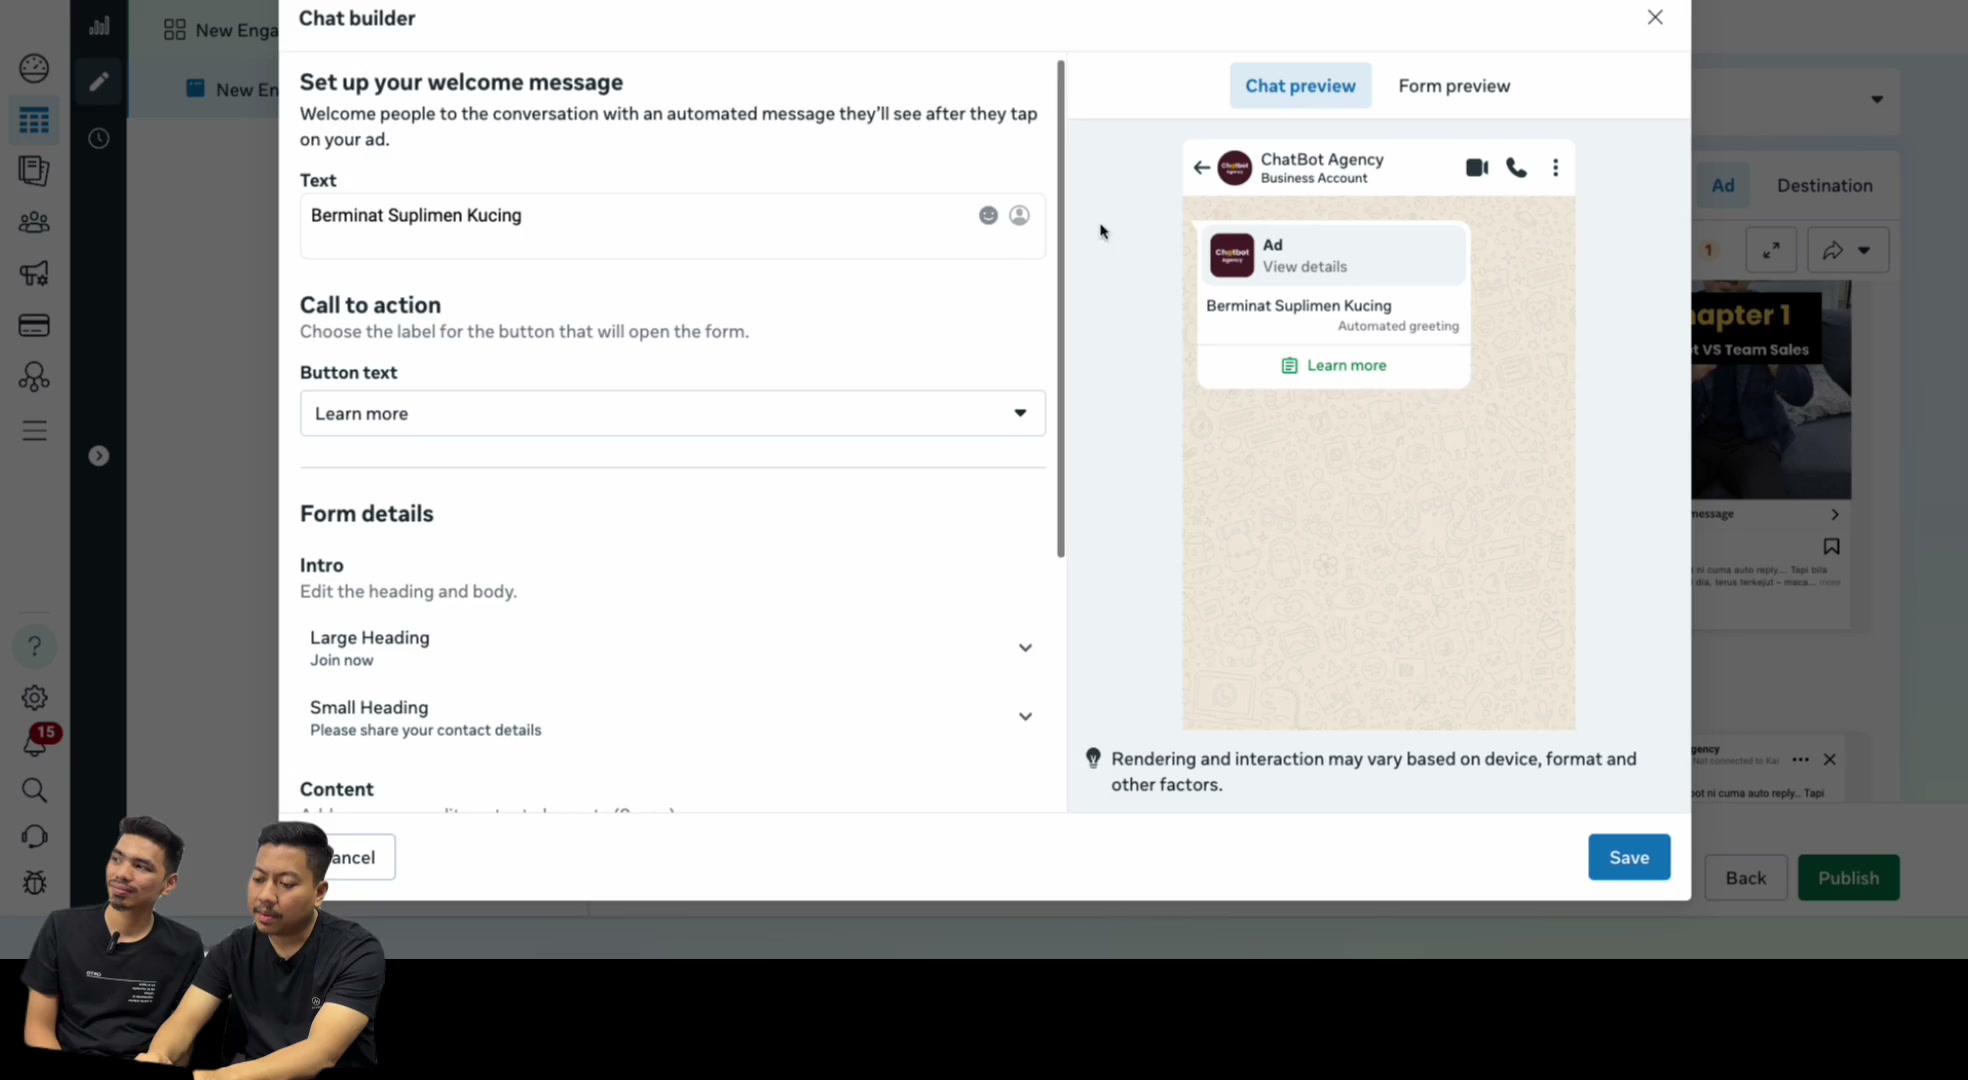1968x1080 pixels.
Task: Select Destination tab in background panel
Action: point(1824,185)
